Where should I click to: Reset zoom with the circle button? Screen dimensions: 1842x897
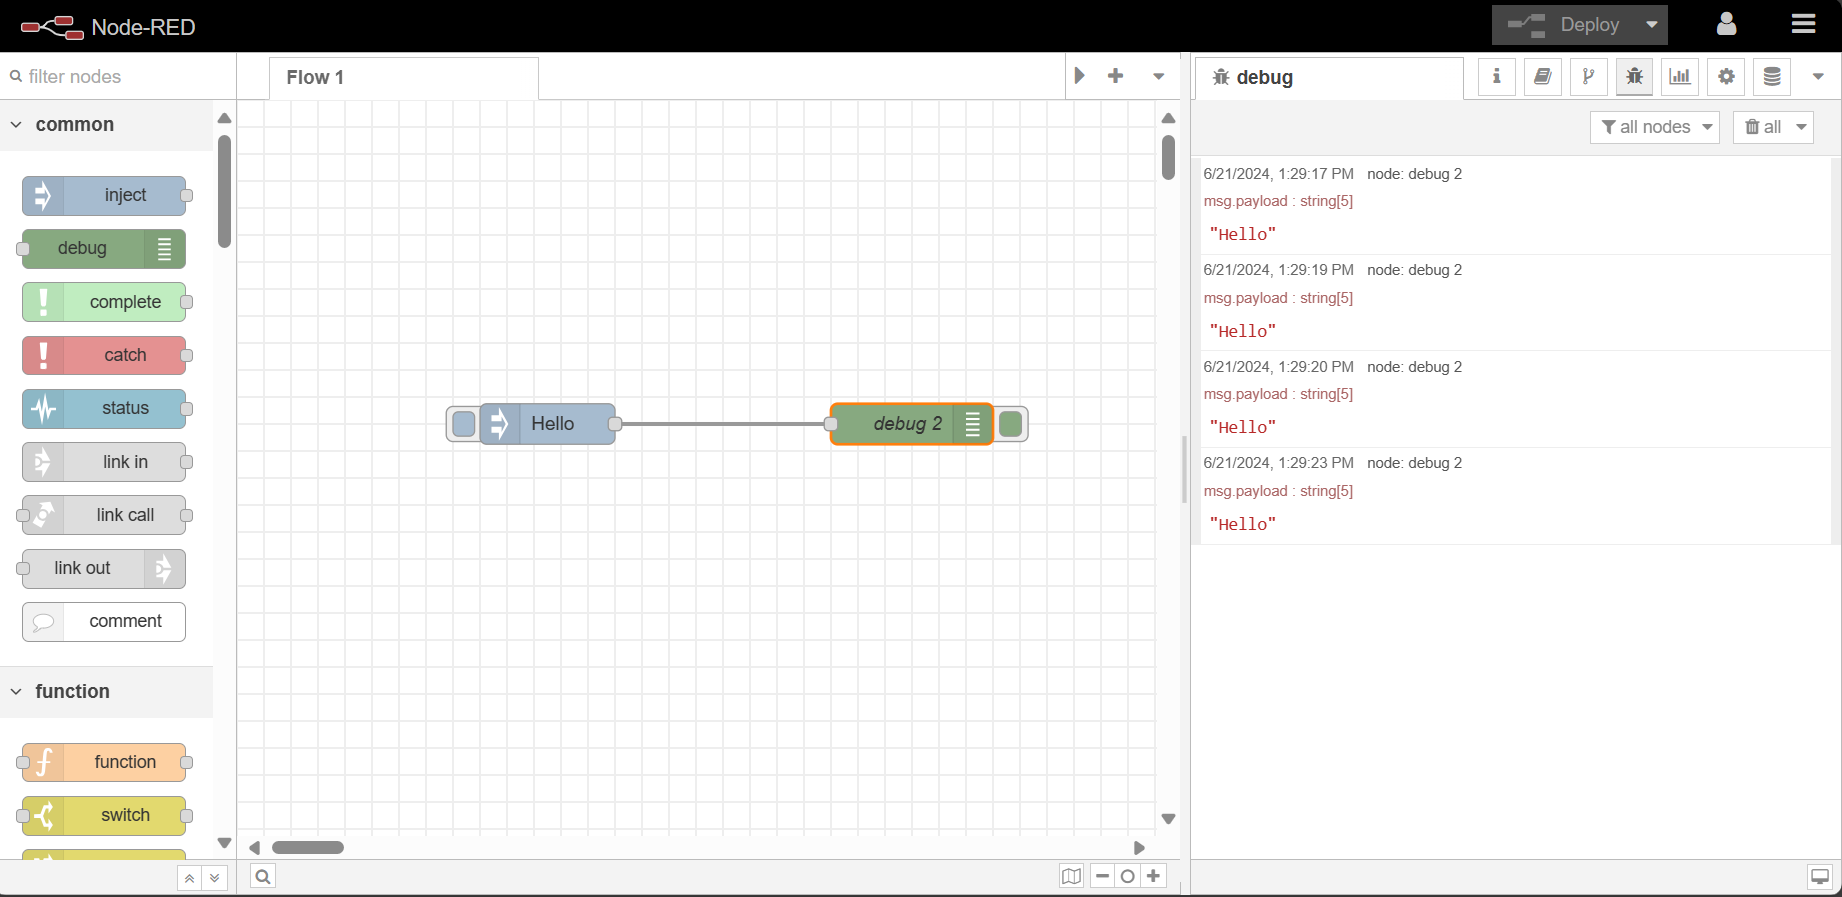coord(1128,877)
